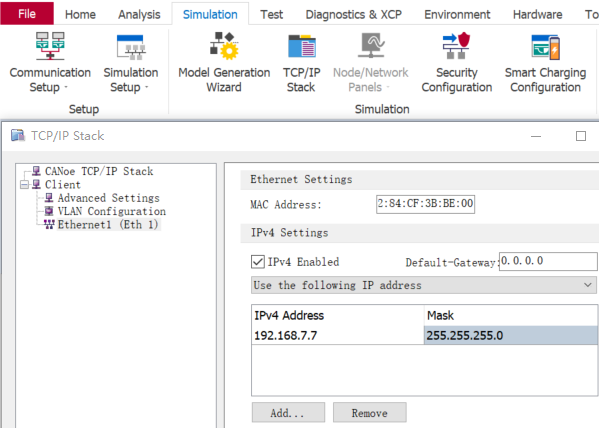Select the Client tree item

pos(63,185)
